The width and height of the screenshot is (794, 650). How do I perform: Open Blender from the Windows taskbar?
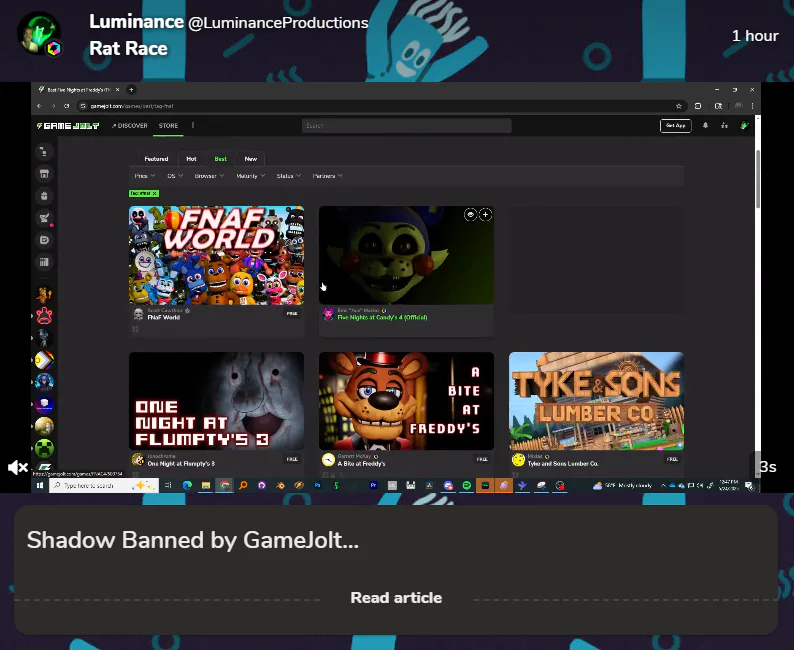[280, 485]
